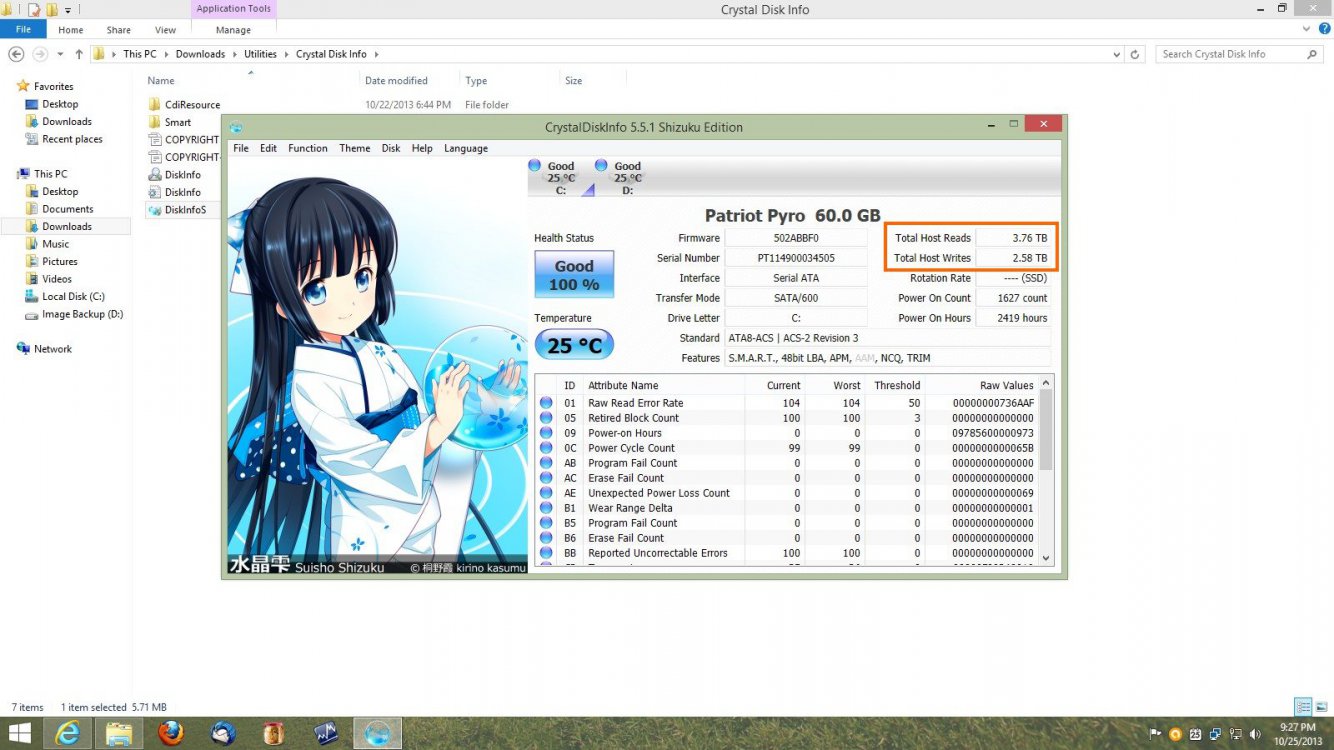Click the Good 100 % health status button

(574, 274)
